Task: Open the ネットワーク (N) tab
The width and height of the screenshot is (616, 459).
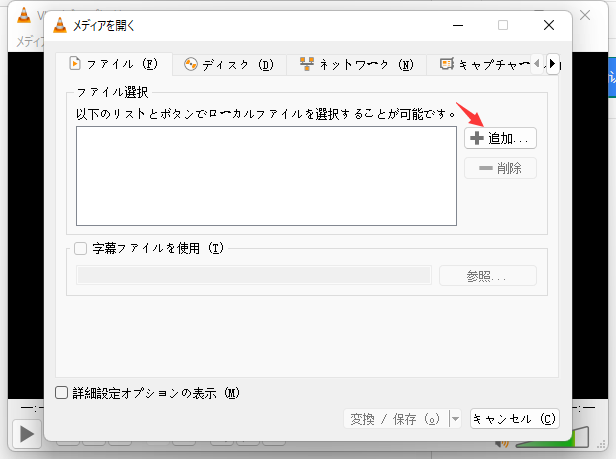Action: (x=356, y=64)
